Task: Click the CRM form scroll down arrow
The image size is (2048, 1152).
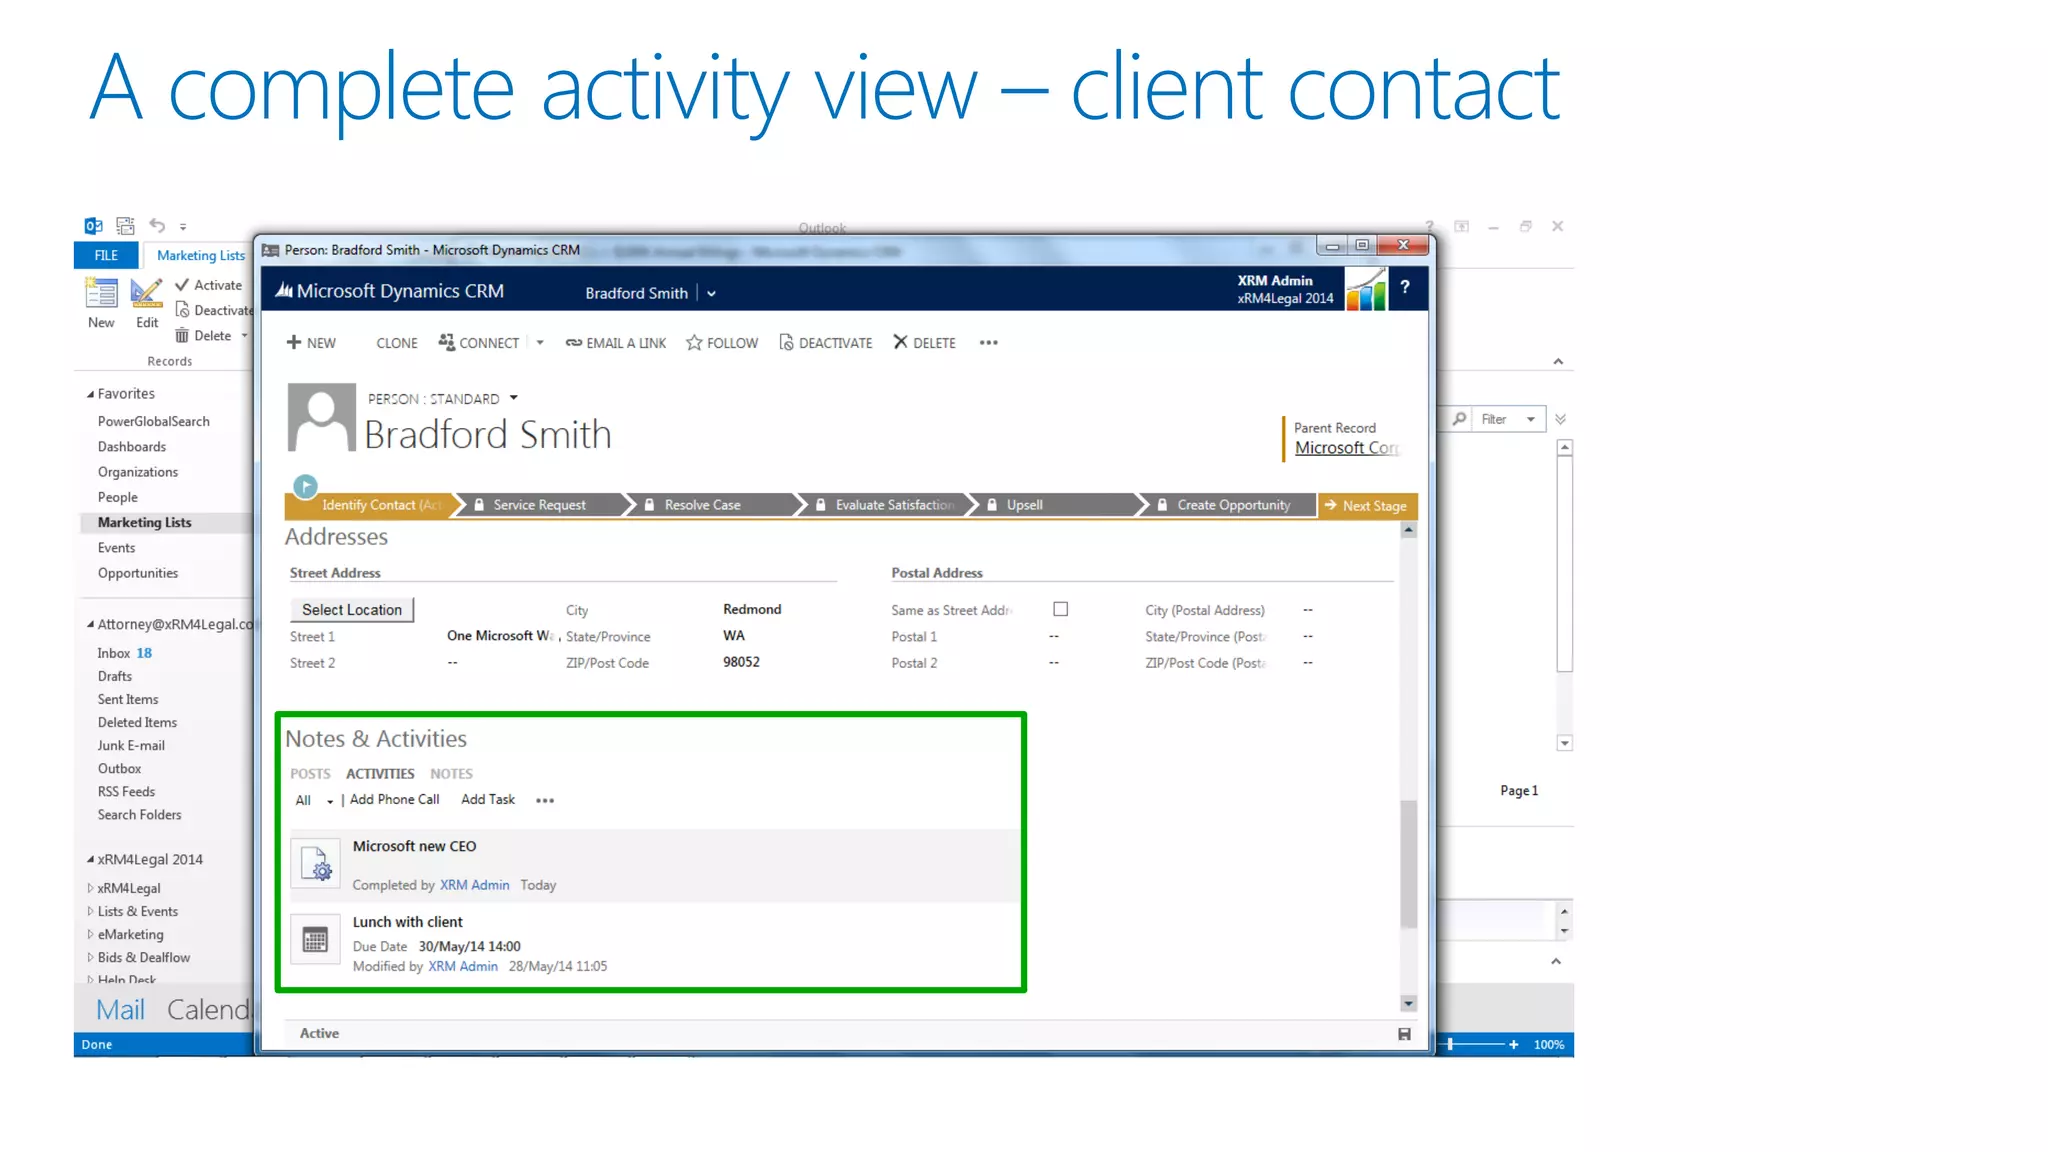Action: point(1409,1004)
